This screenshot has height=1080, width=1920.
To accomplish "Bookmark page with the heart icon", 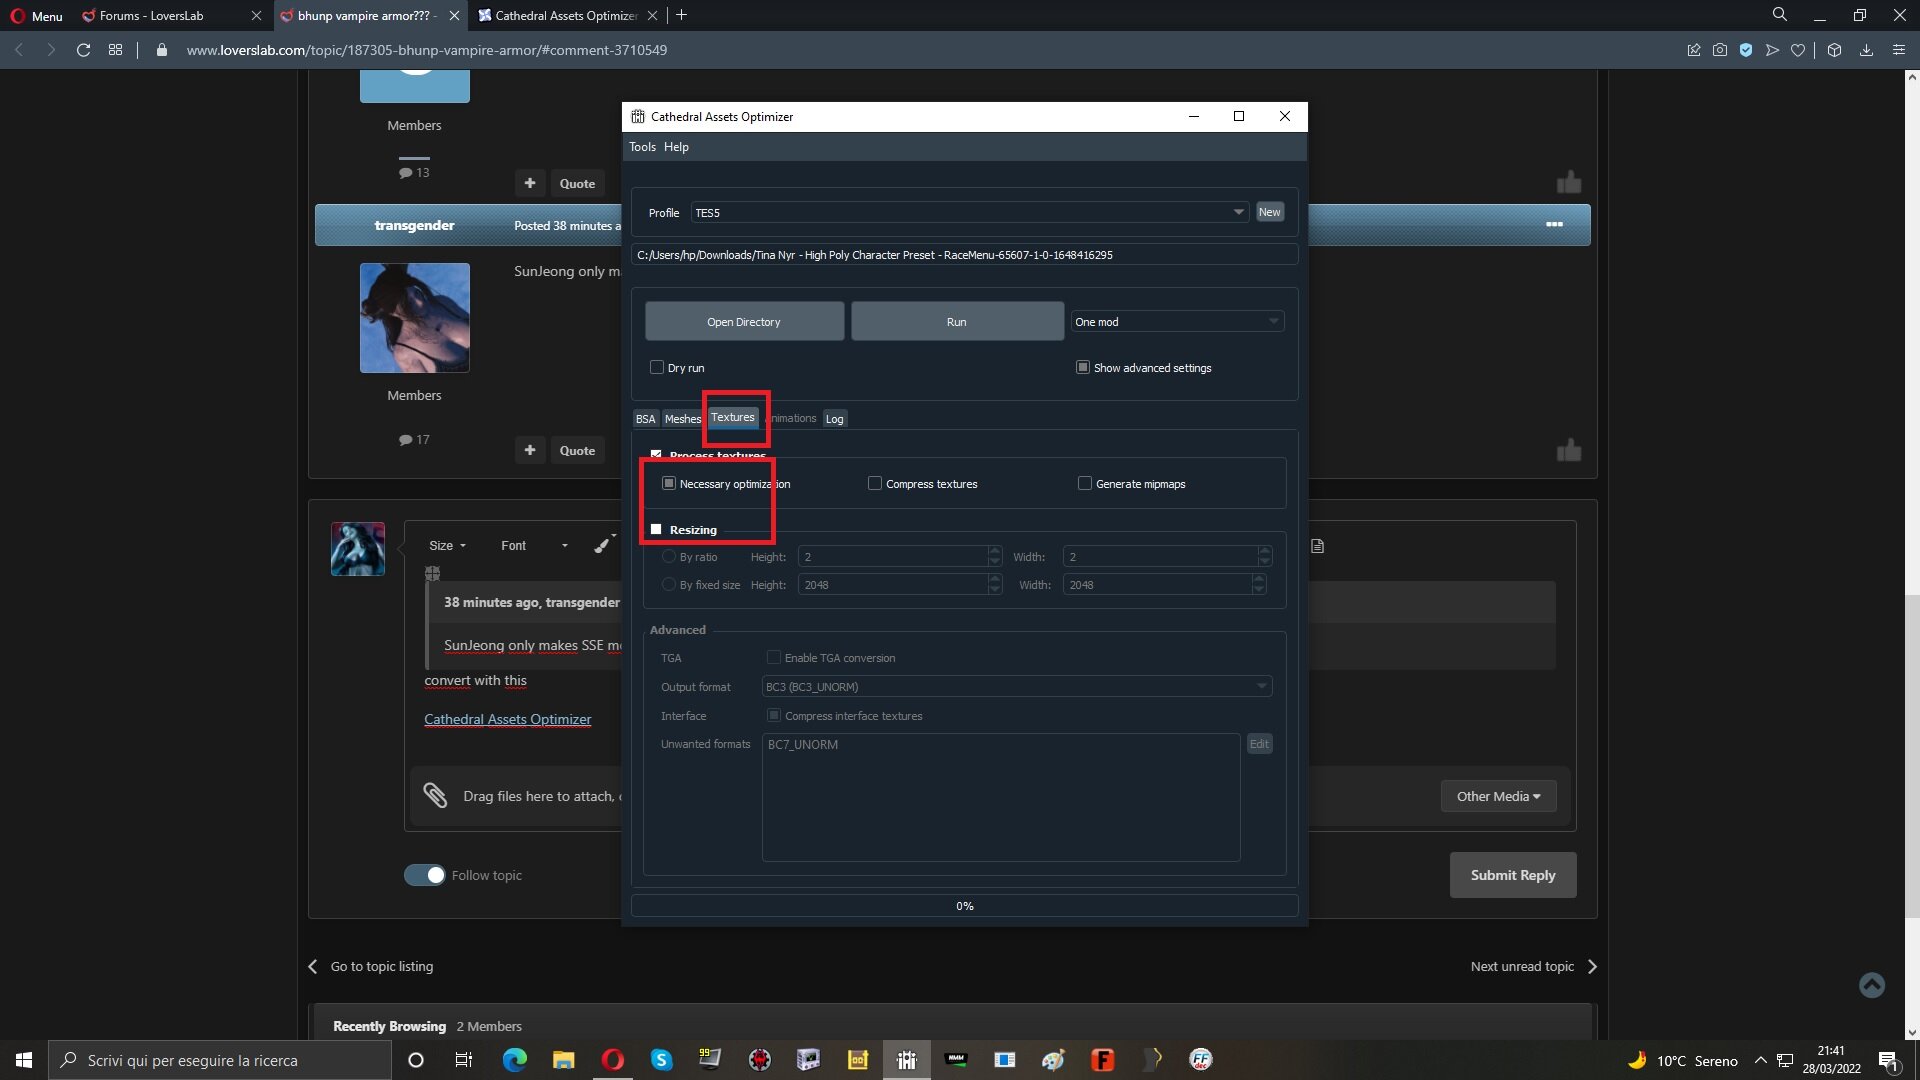I will [1798, 50].
